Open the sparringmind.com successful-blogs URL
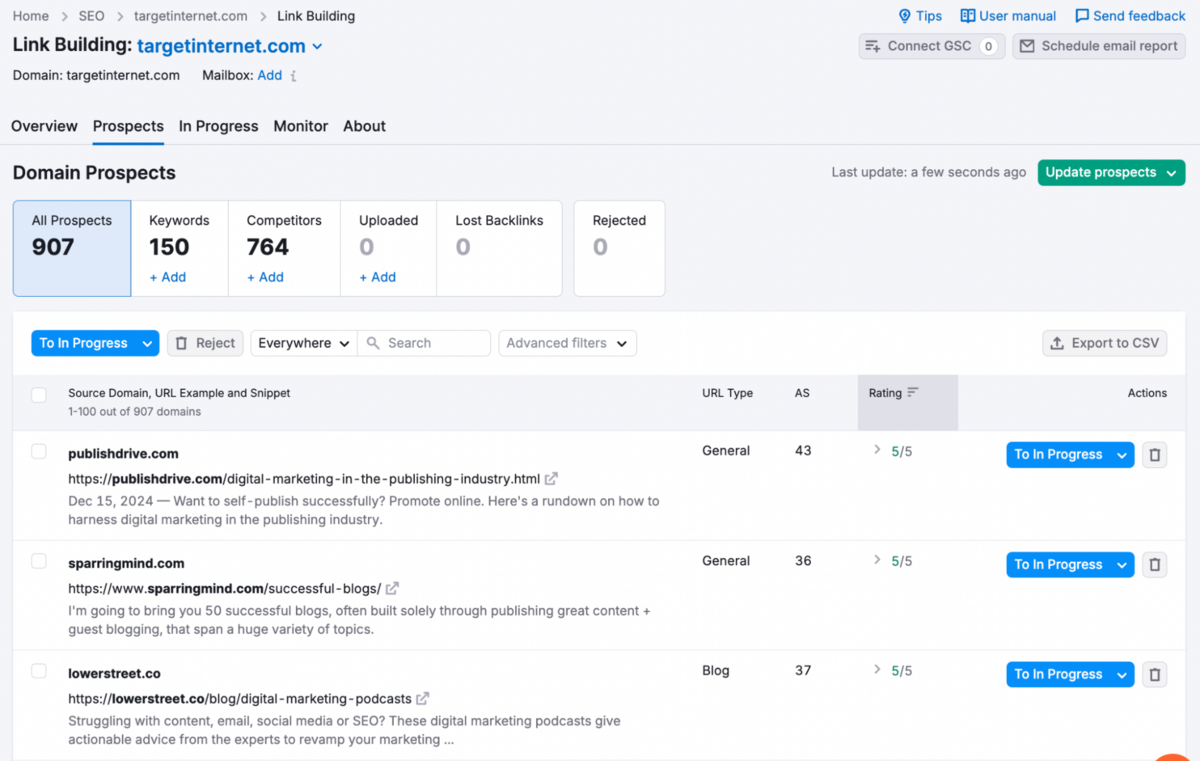The image size is (1200, 761). (225, 589)
